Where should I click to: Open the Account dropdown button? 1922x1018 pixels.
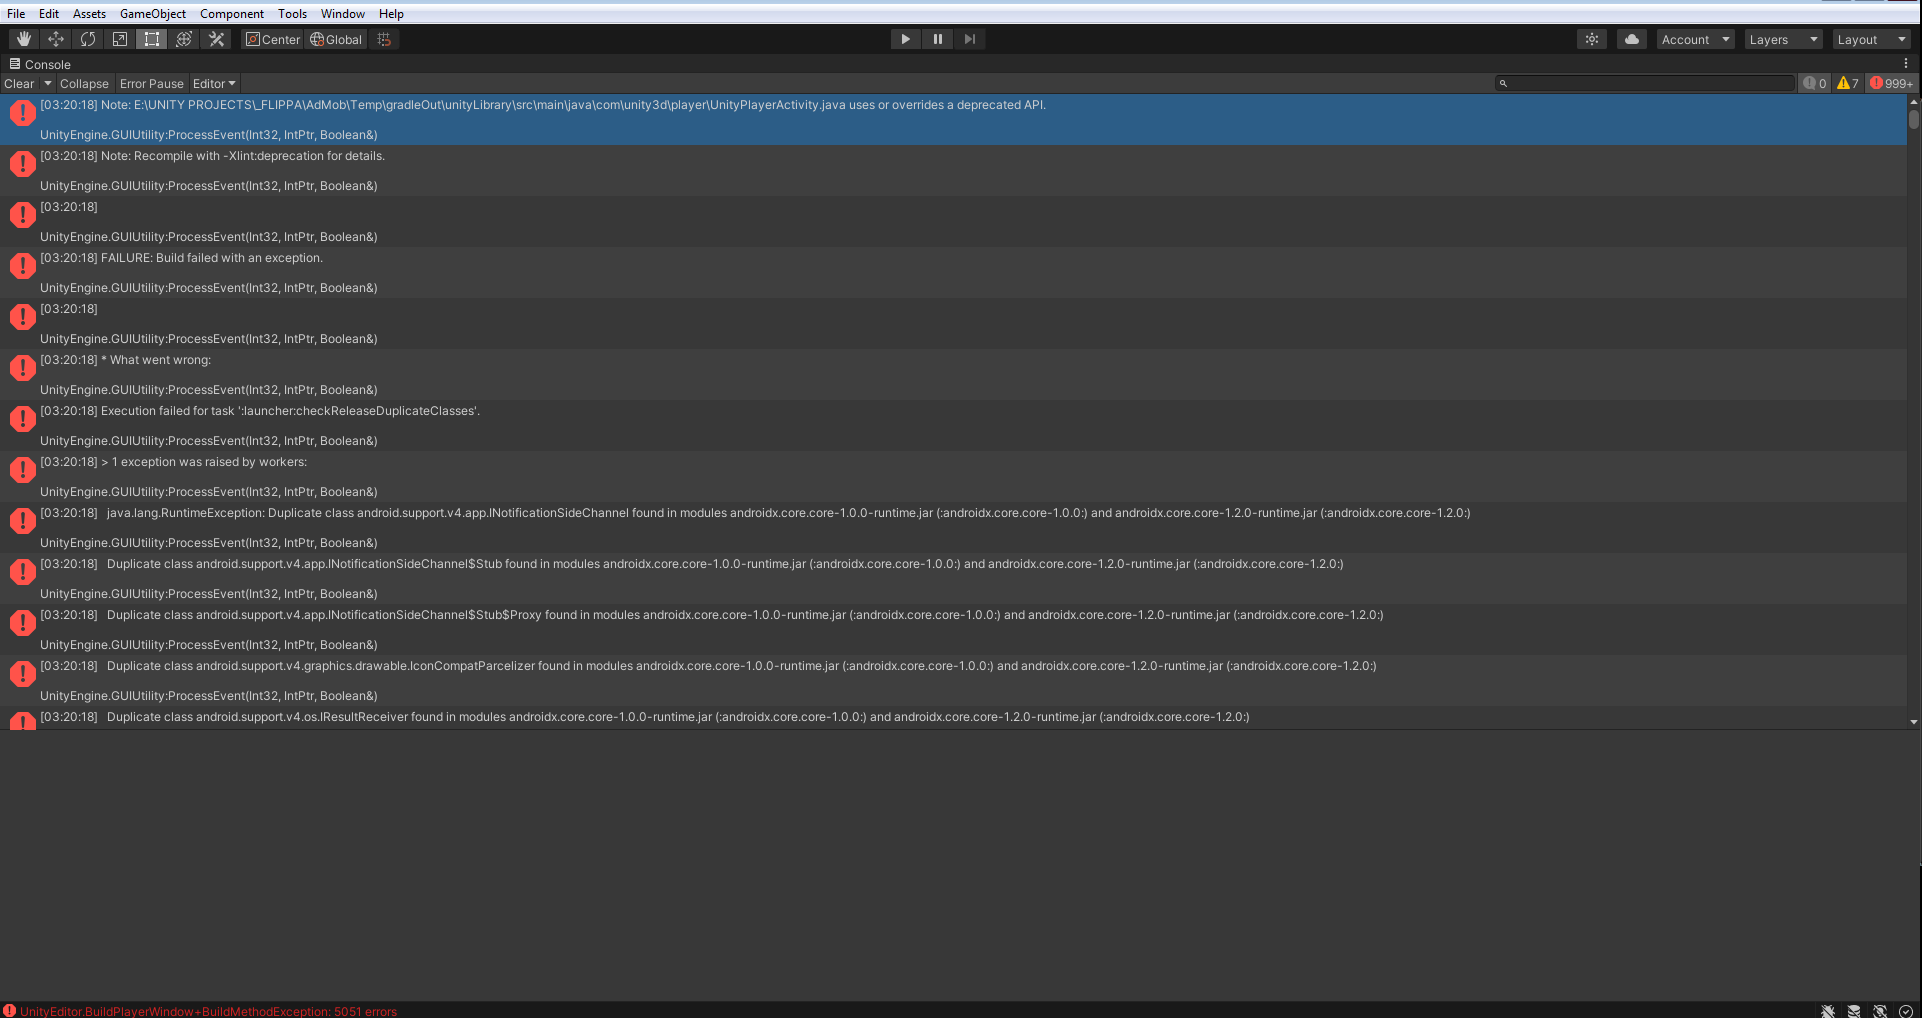click(x=1694, y=39)
